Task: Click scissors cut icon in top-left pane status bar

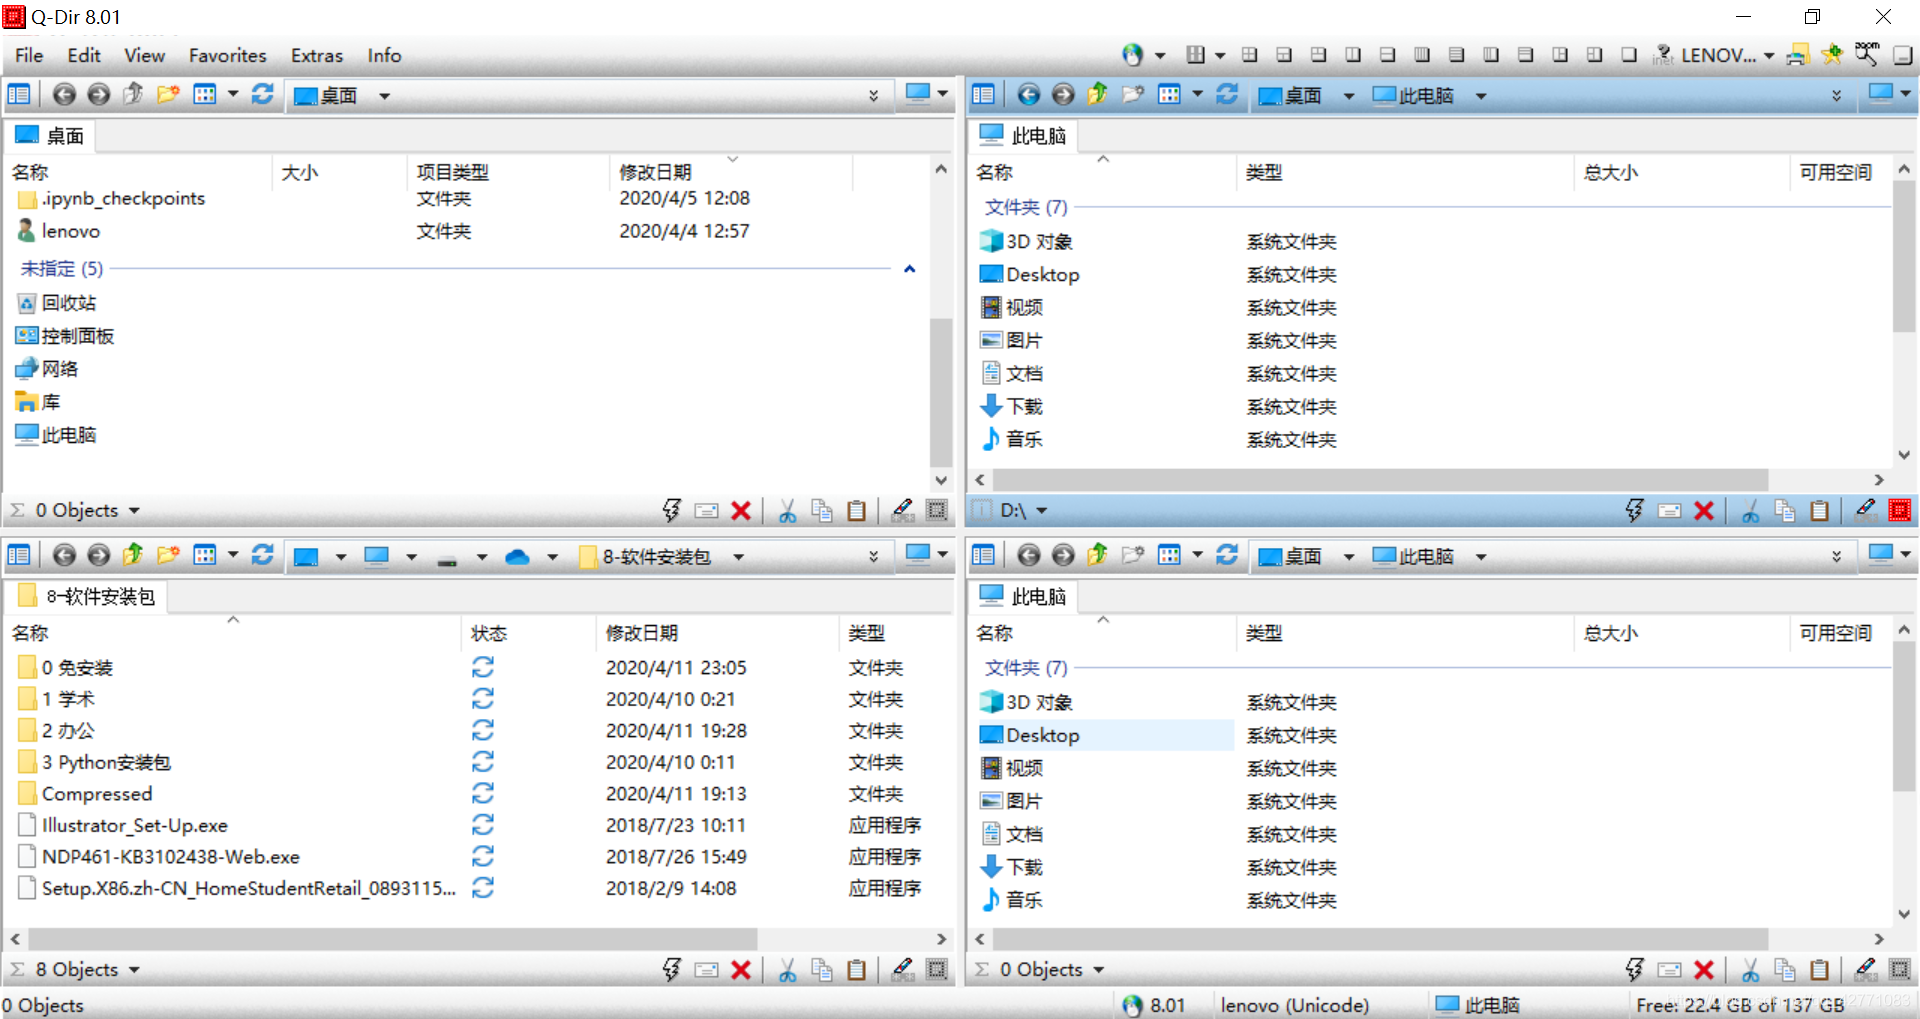Action: (x=788, y=511)
